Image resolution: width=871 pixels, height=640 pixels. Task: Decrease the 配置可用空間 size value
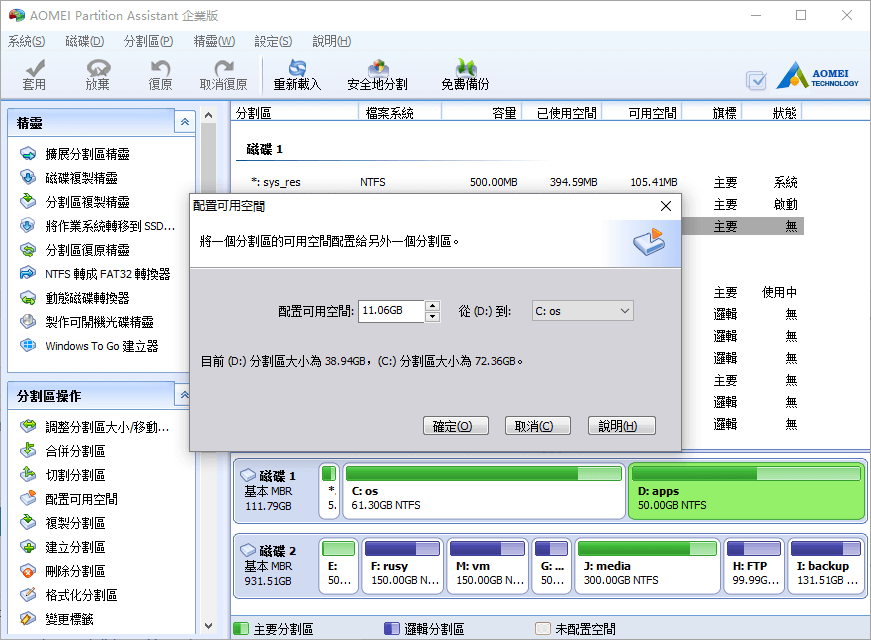(x=432, y=317)
